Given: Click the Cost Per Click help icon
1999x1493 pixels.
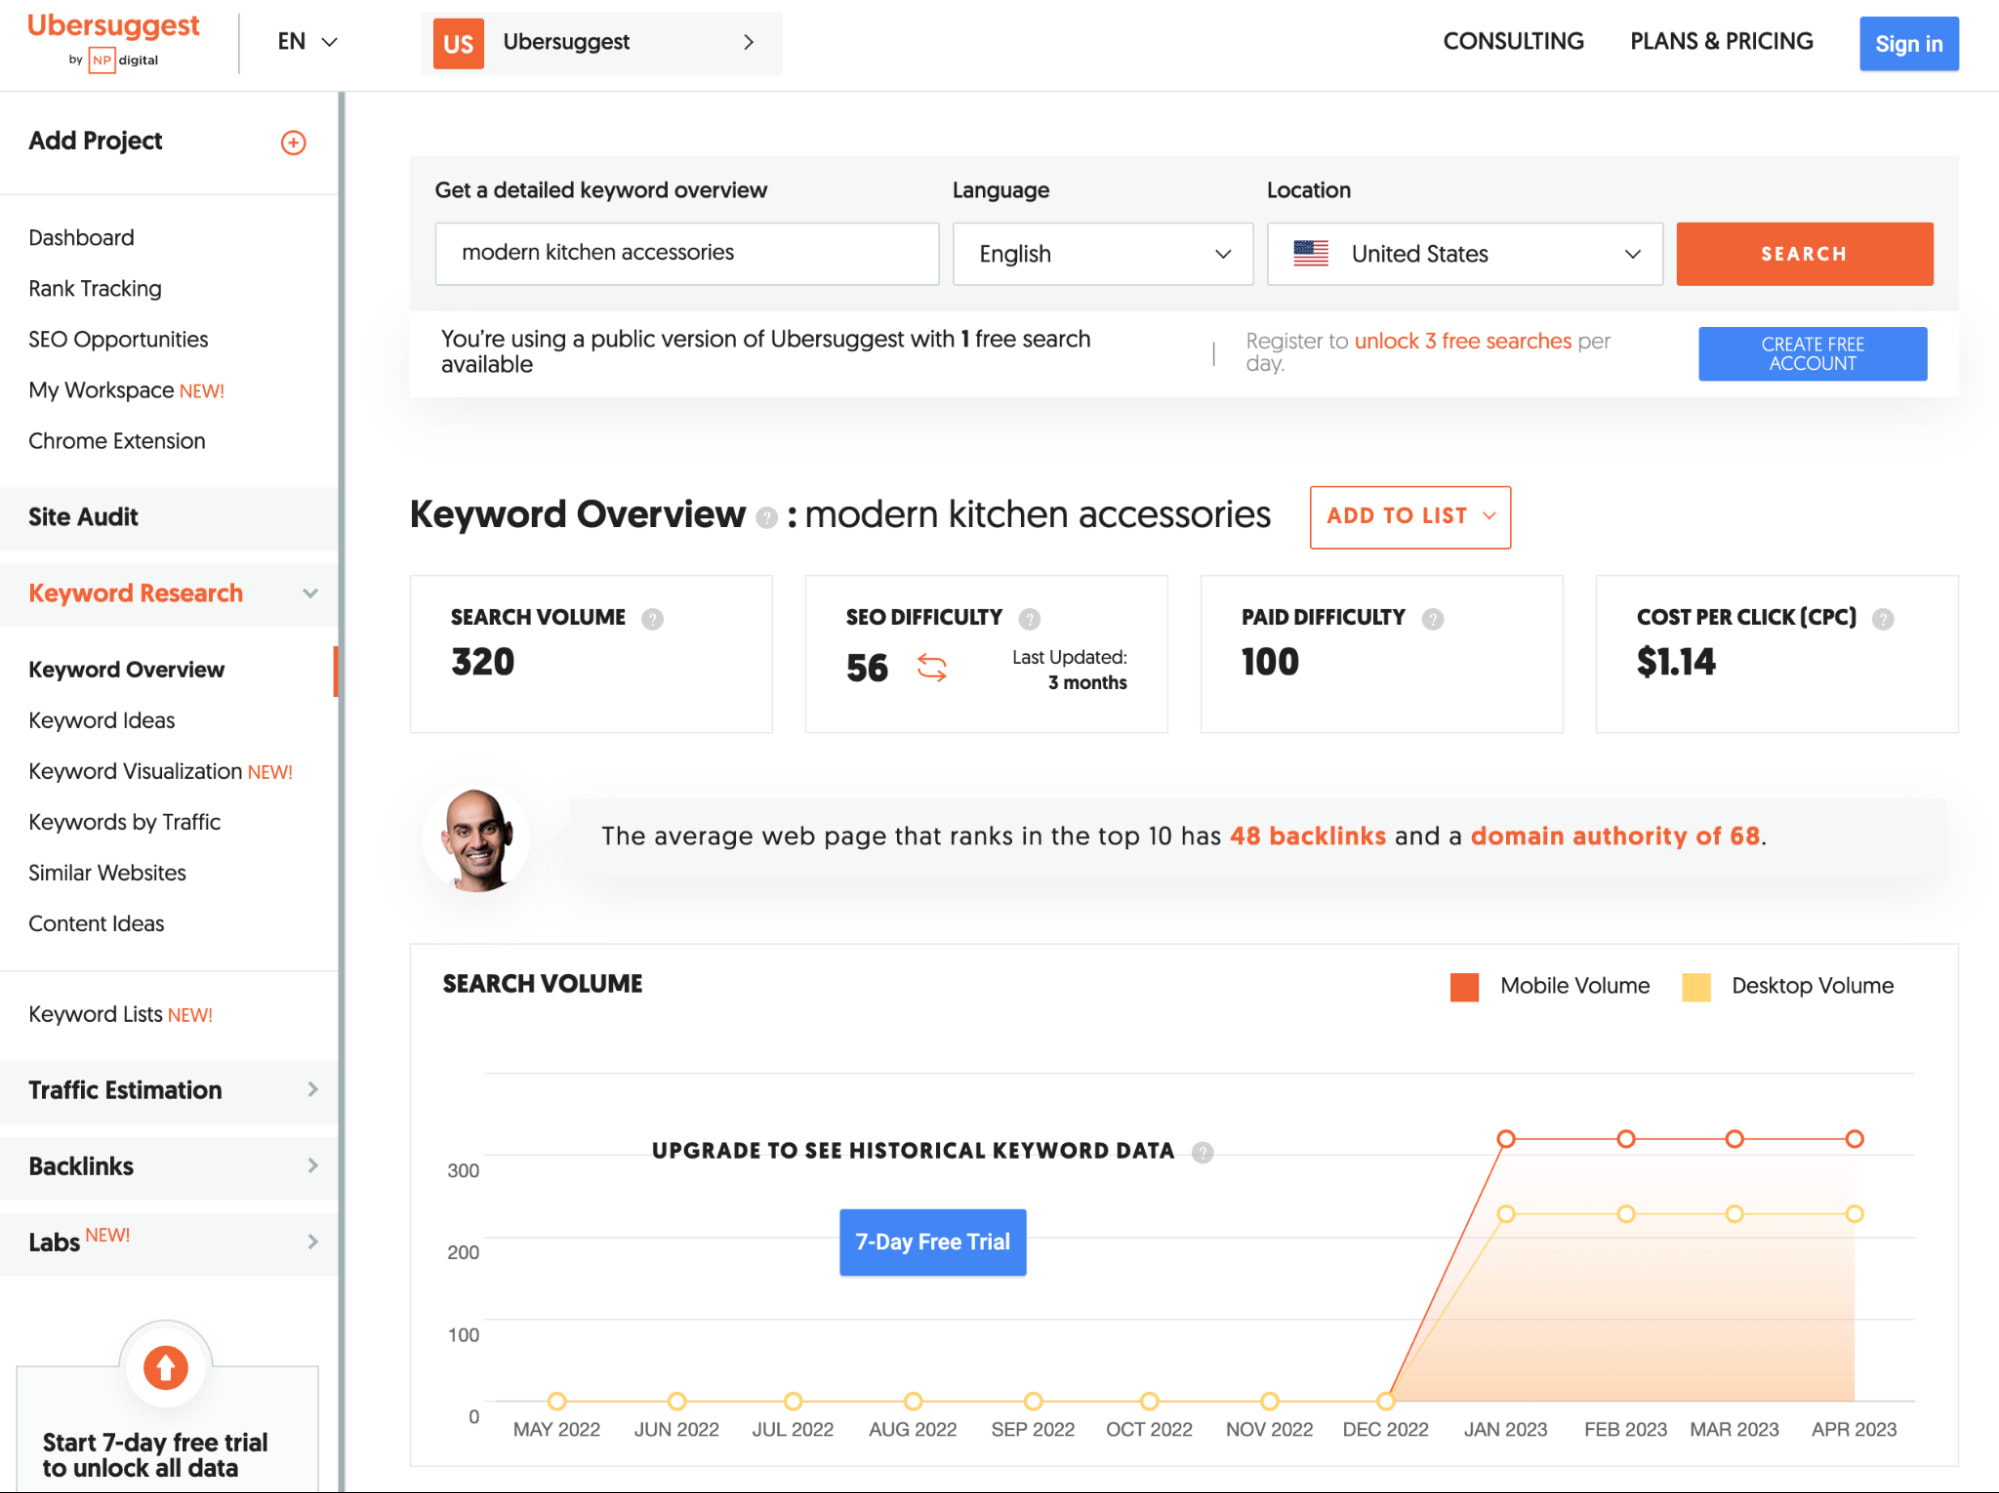Looking at the screenshot, I should click(1882, 619).
